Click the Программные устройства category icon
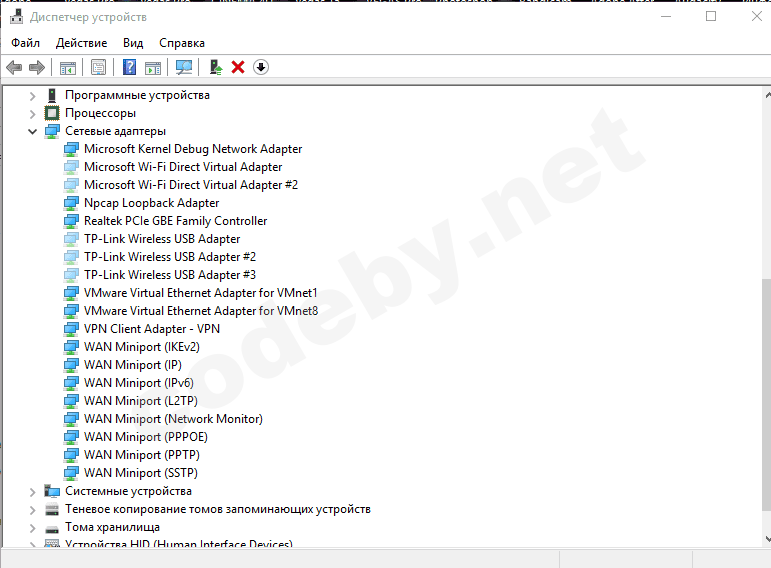The height and width of the screenshot is (568, 771). [52, 95]
